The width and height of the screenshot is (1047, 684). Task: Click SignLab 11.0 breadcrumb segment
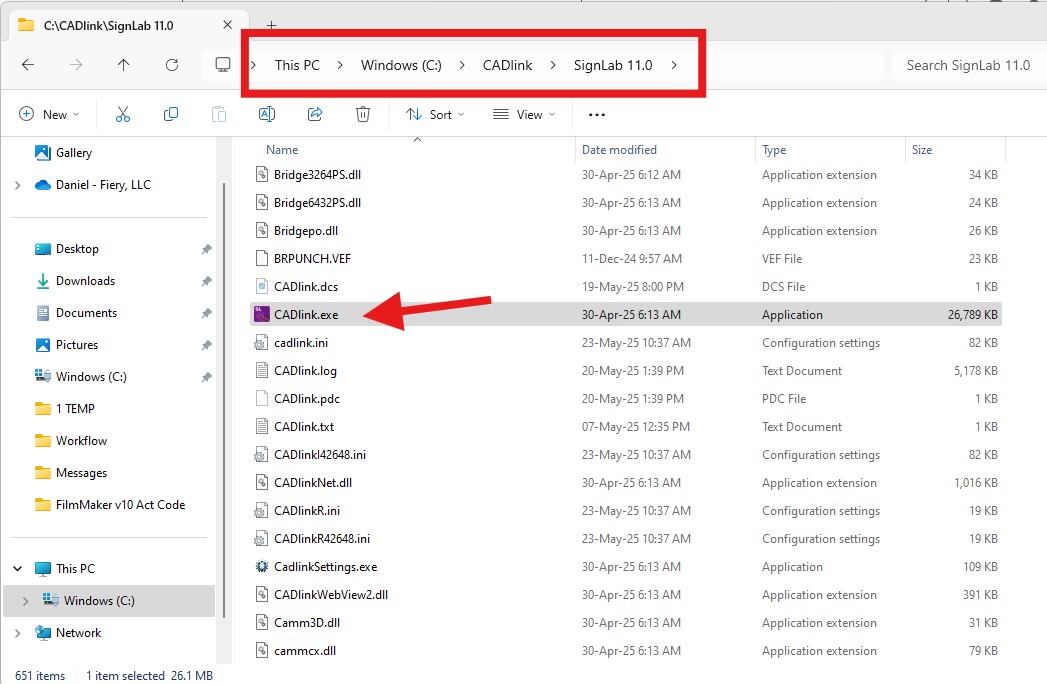click(x=613, y=65)
